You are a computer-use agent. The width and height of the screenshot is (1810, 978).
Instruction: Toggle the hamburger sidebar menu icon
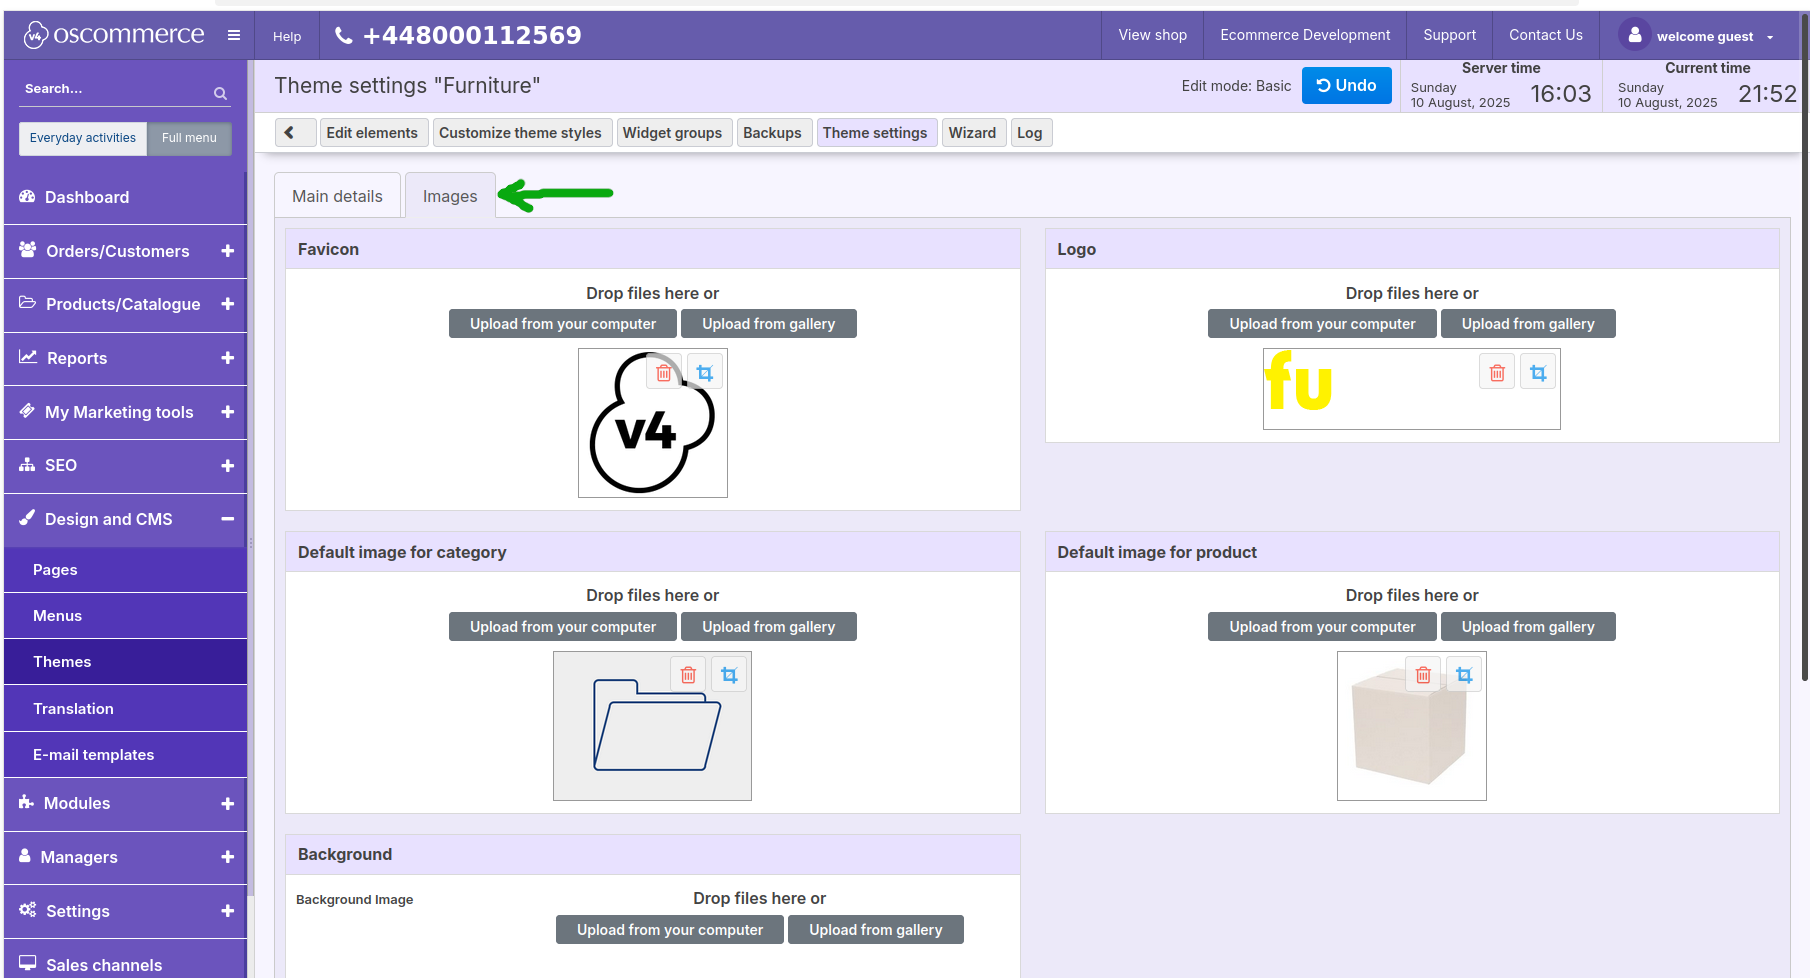coord(234,35)
